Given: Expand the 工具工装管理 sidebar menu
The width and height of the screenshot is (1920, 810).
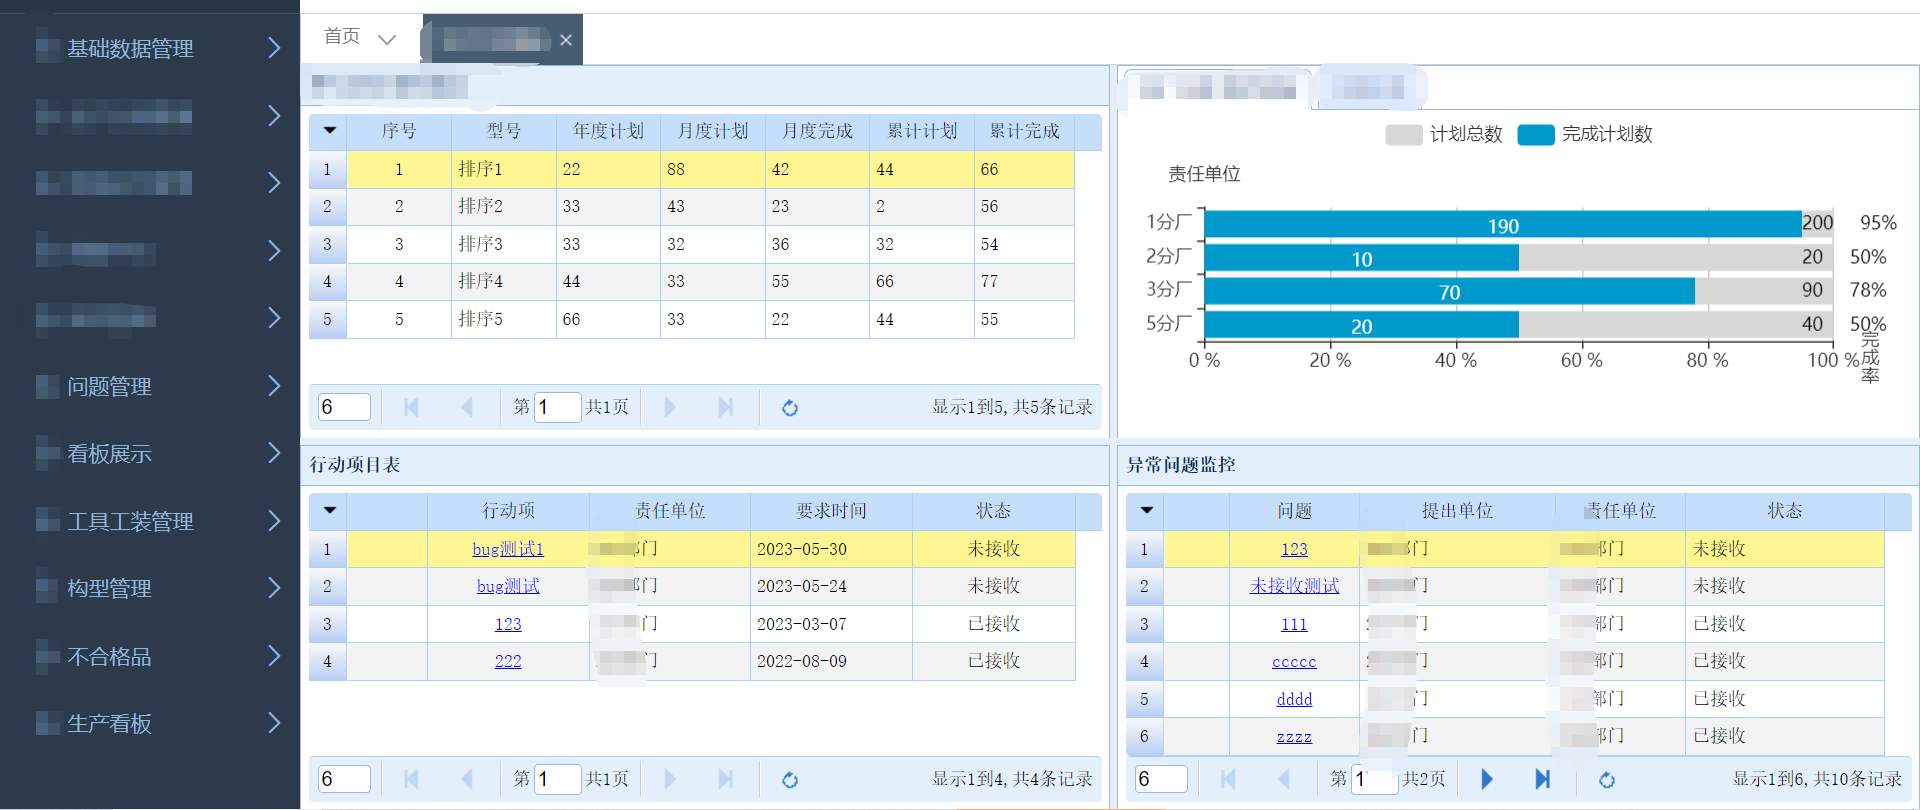Looking at the screenshot, I should [x=274, y=521].
